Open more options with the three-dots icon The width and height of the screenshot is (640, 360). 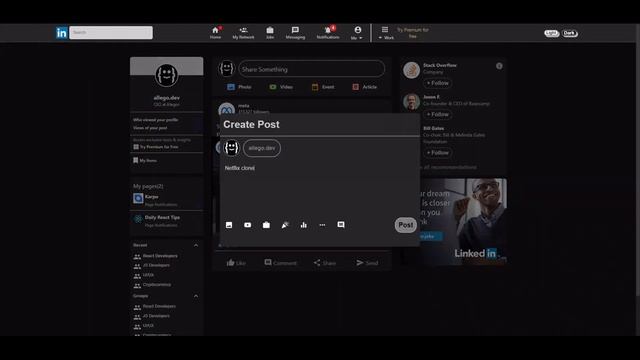322,225
